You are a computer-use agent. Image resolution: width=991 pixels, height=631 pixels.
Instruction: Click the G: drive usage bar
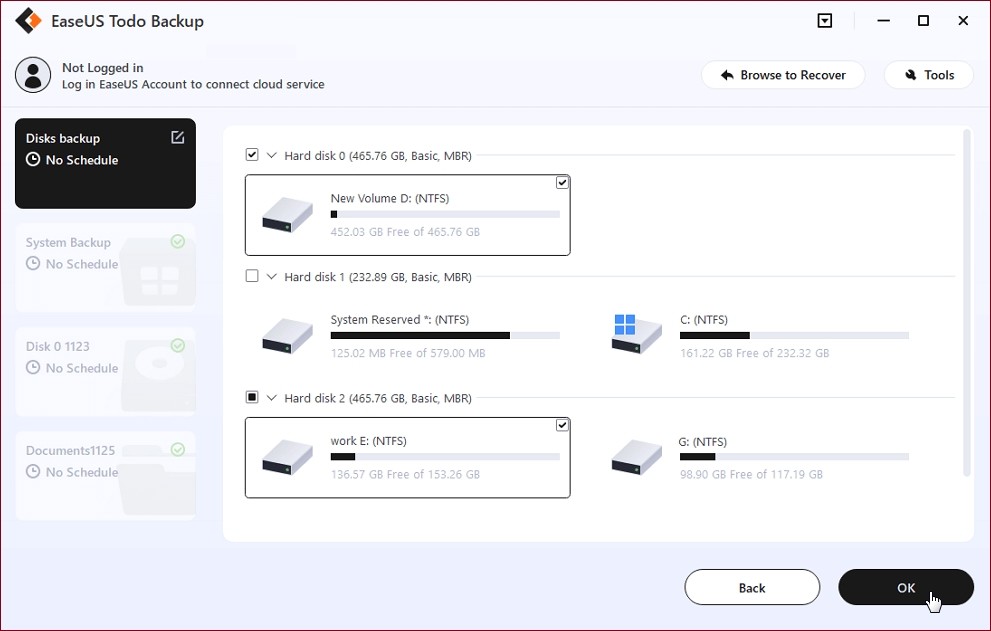point(794,457)
